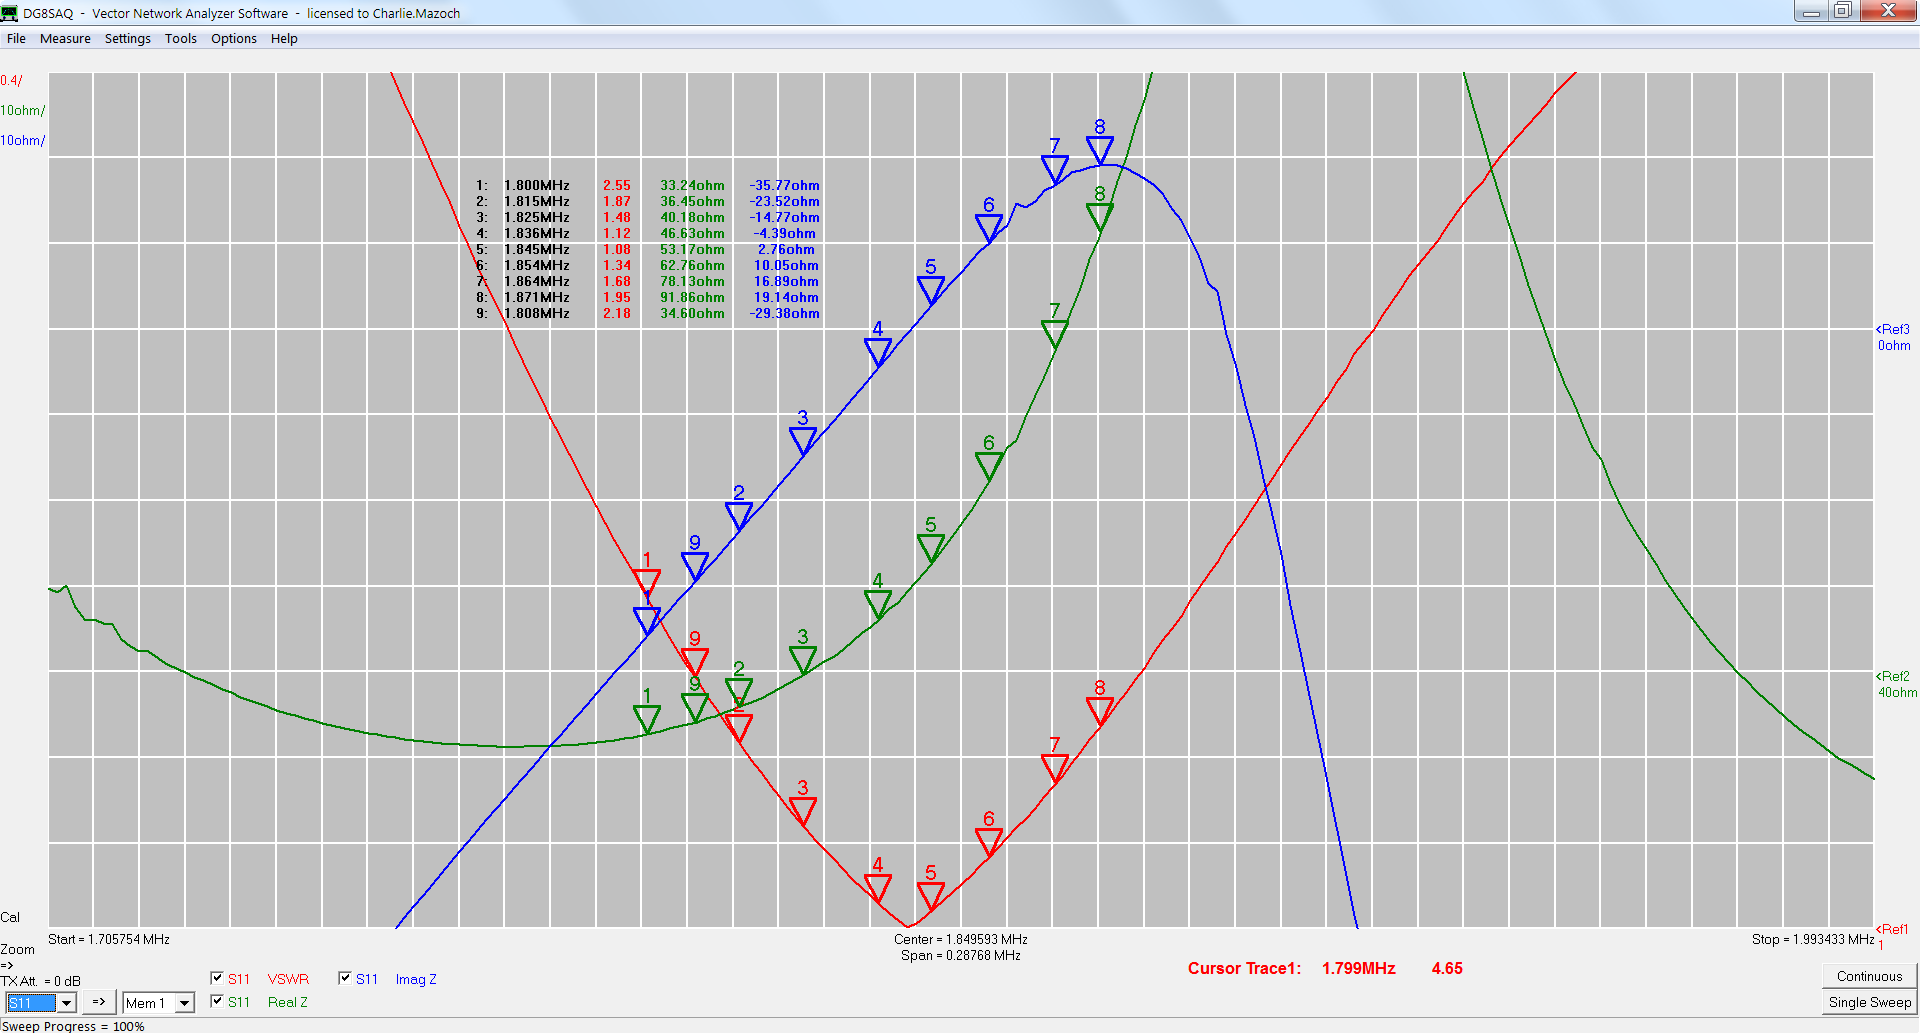The height and width of the screenshot is (1034, 1920).
Task: Open the Tools menu
Action: pos(180,39)
